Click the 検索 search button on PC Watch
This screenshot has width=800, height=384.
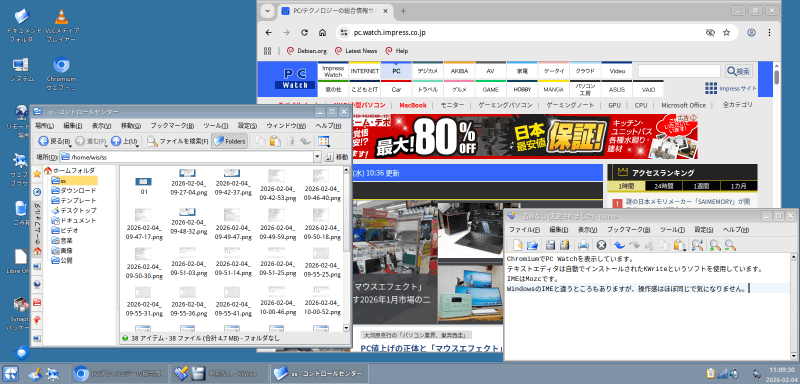click(x=739, y=71)
